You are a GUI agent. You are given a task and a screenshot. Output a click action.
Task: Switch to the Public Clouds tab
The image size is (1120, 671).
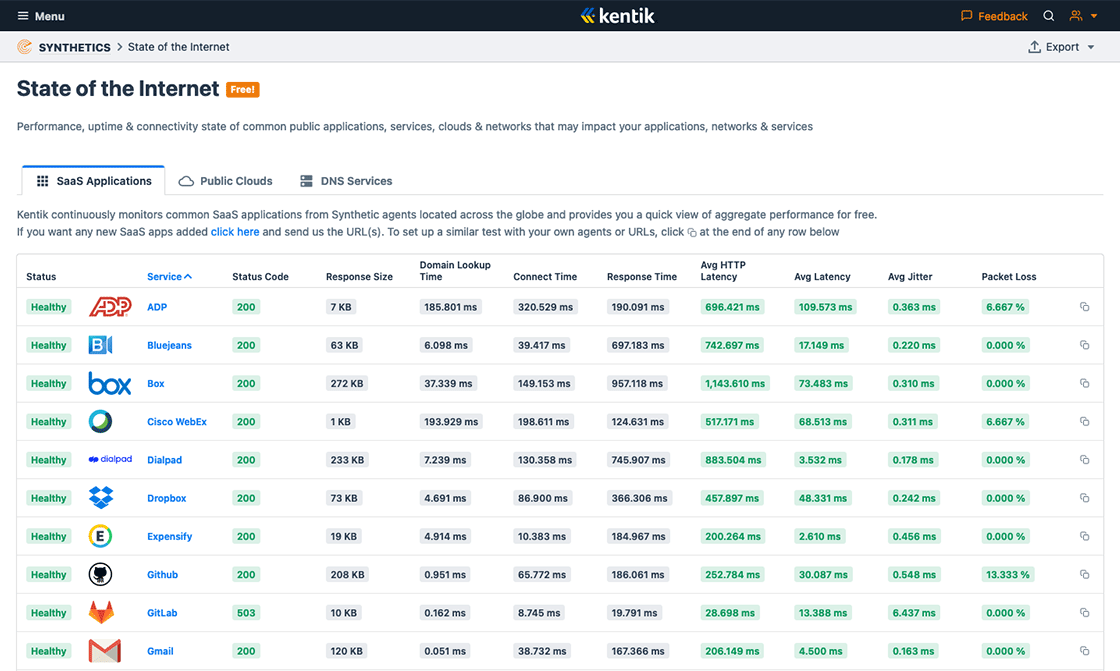(225, 181)
